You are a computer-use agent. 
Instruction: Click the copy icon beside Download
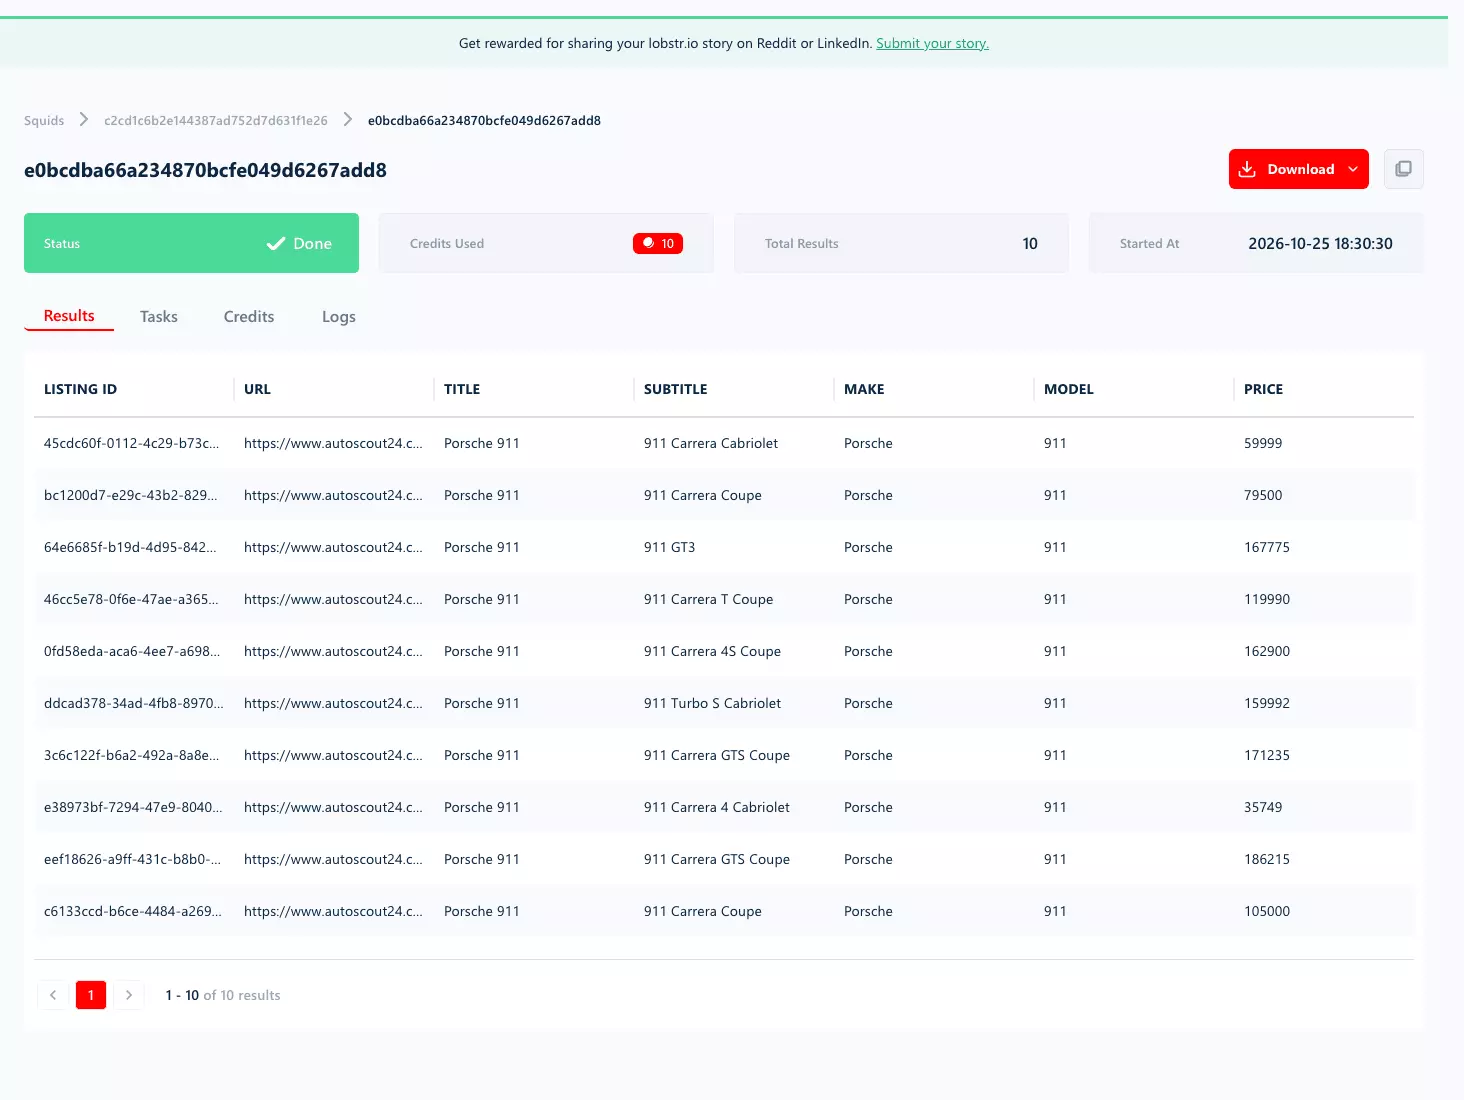click(x=1403, y=169)
